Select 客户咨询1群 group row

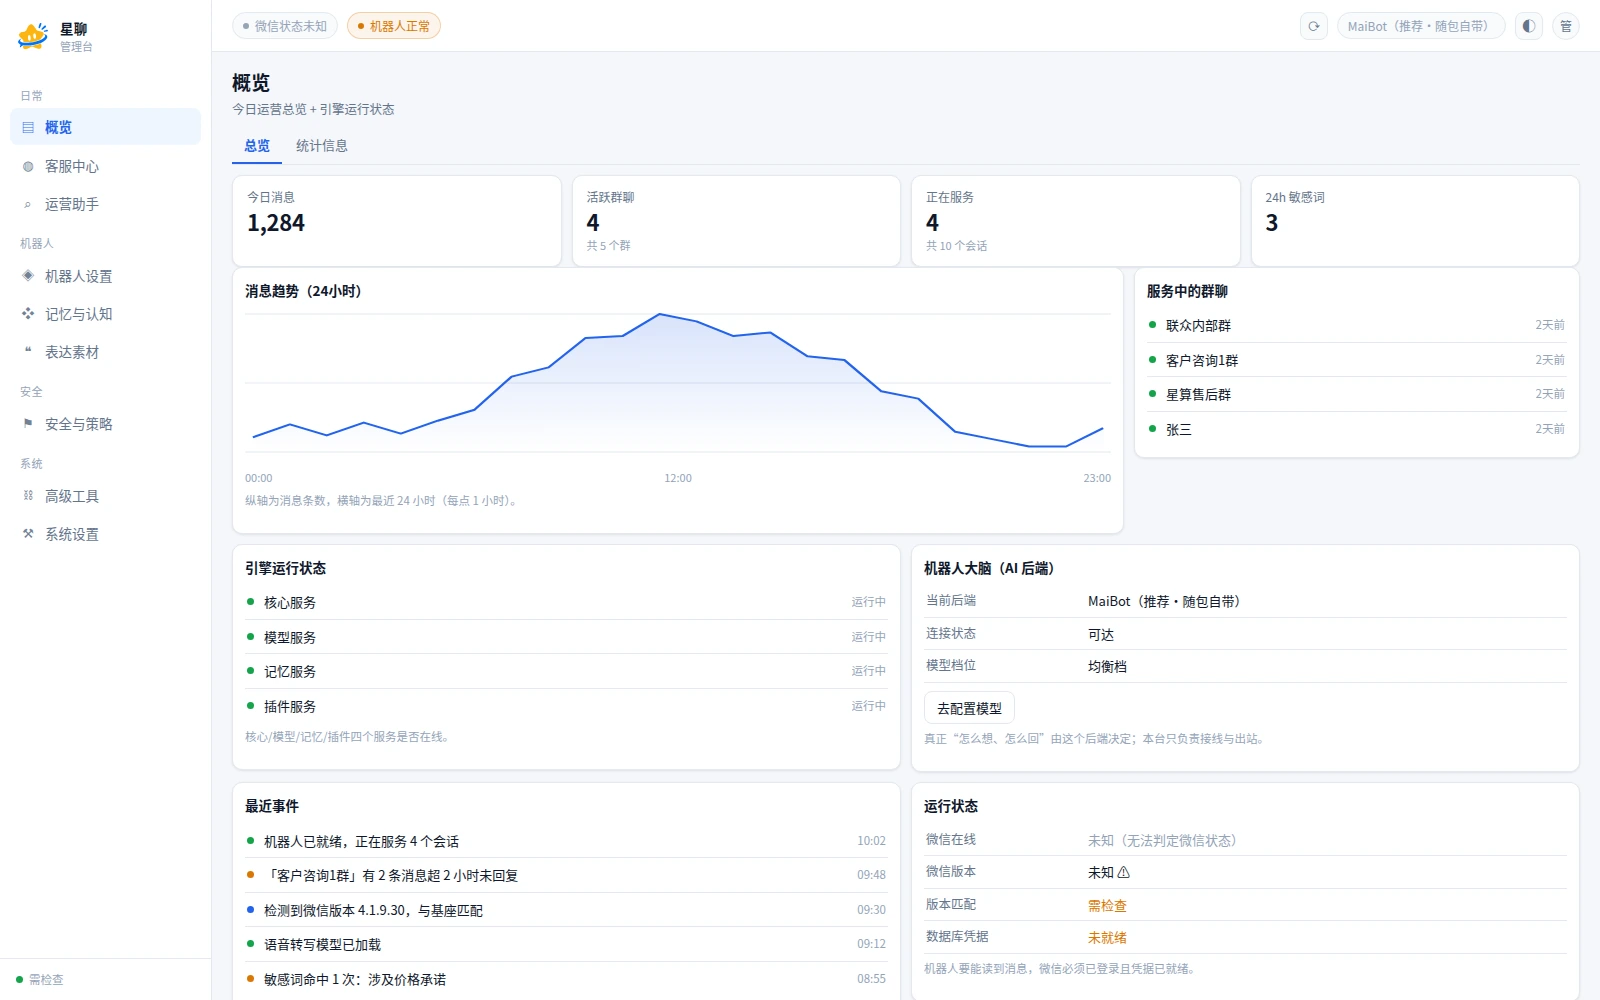click(x=1357, y=360)
